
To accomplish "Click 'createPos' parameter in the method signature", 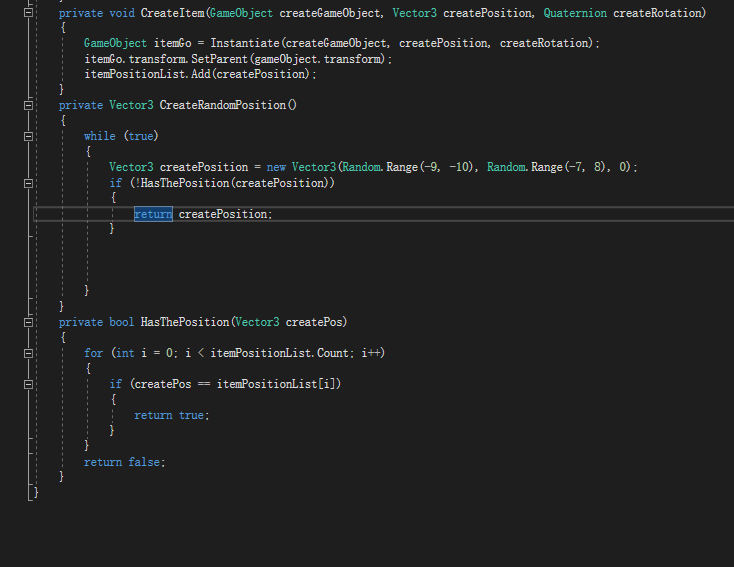I will (x=314, y=322).
